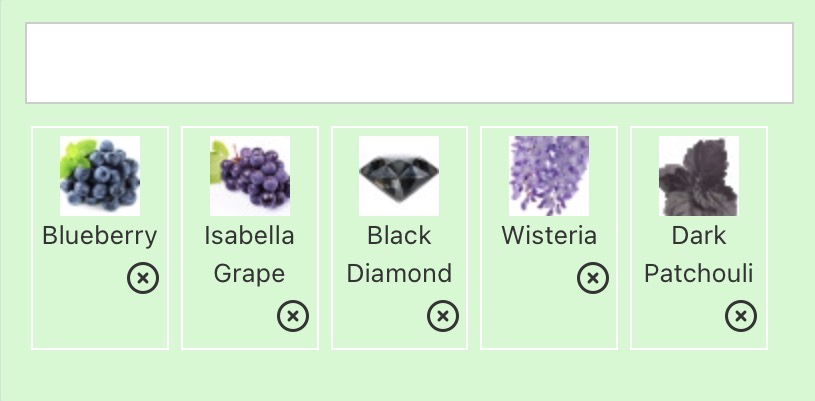Remove Wisteria with its circled x icon
Viewport: 815px width, 401px height.
coord(593,278)
